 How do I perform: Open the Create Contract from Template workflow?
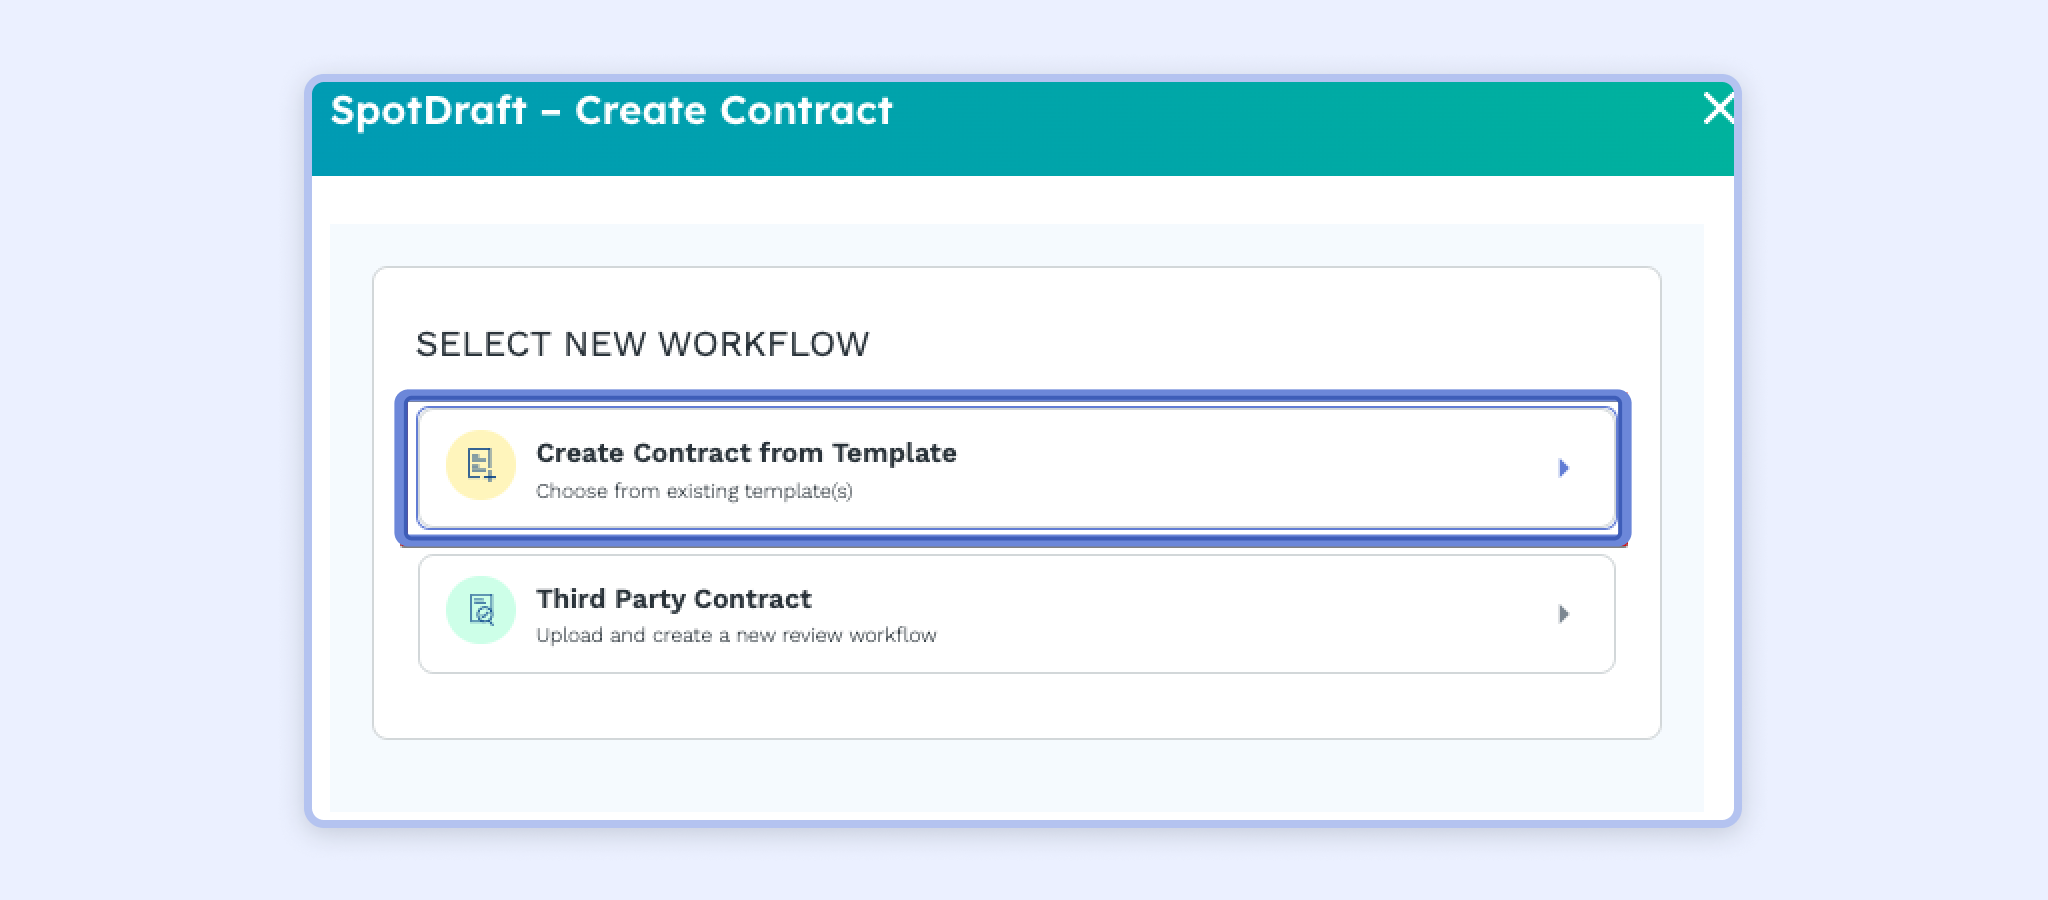[1018, 467]
